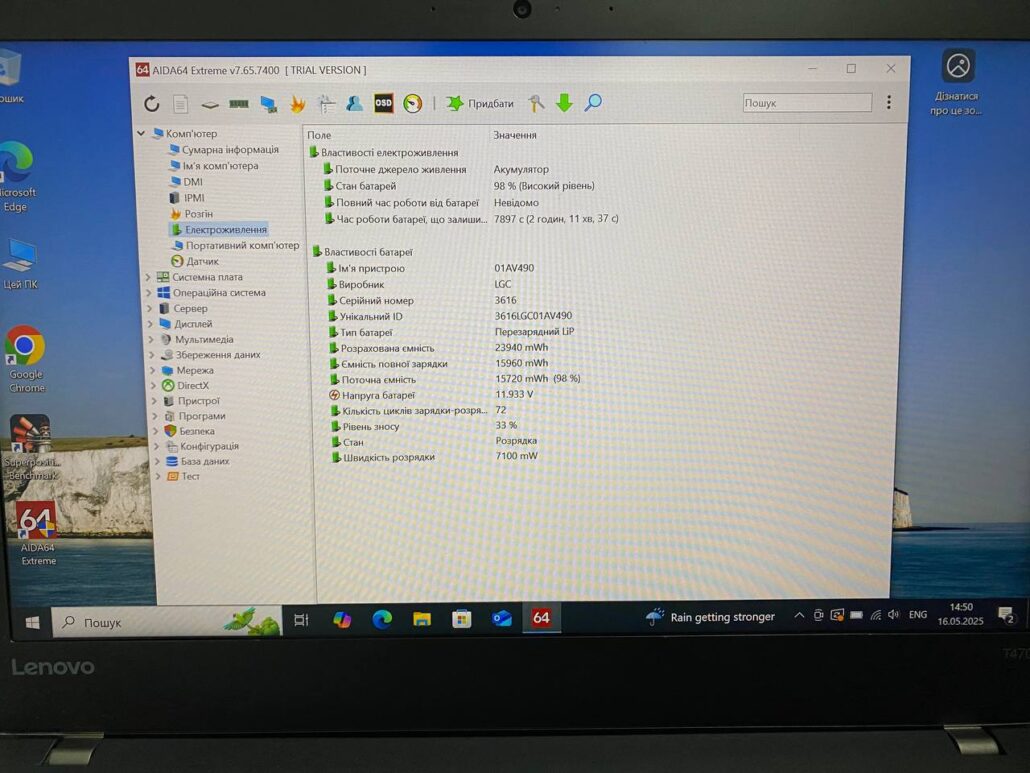This screenshot has height=773, width=1030.
Task: Launch the flame stability test icon
Action: 298,104
